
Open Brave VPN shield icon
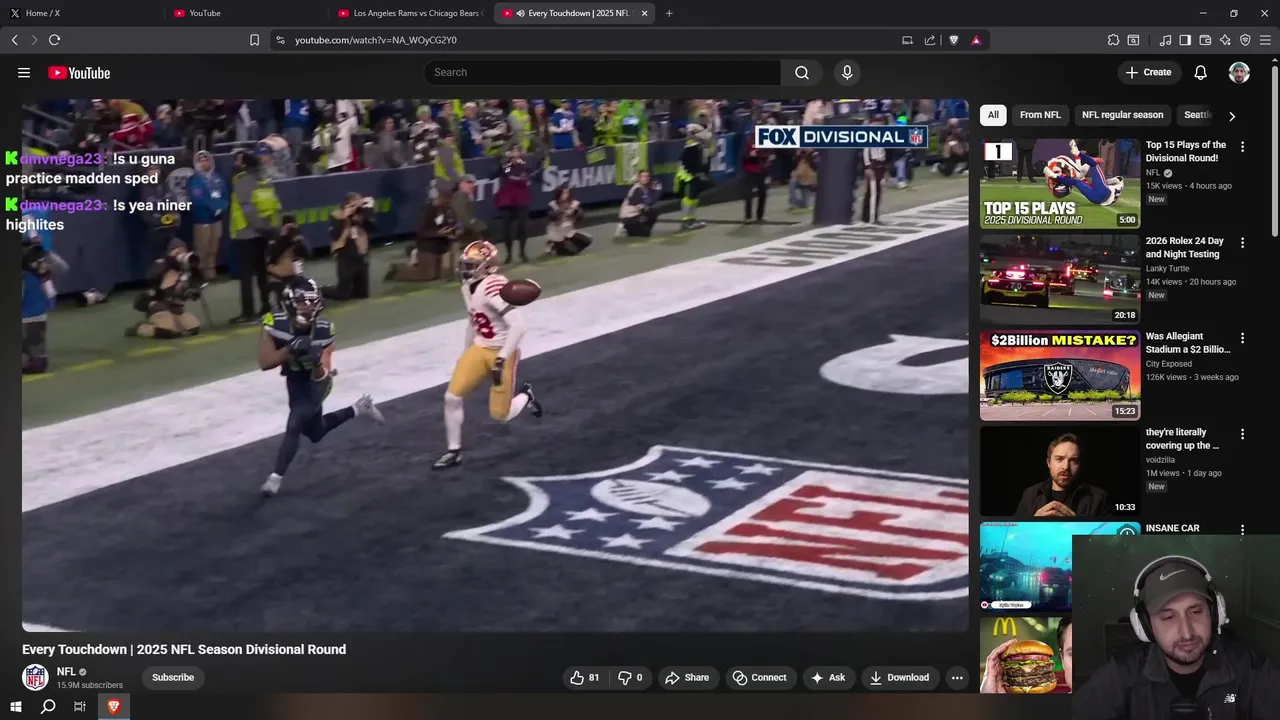pyautogui.click(x=1245, y=40)
